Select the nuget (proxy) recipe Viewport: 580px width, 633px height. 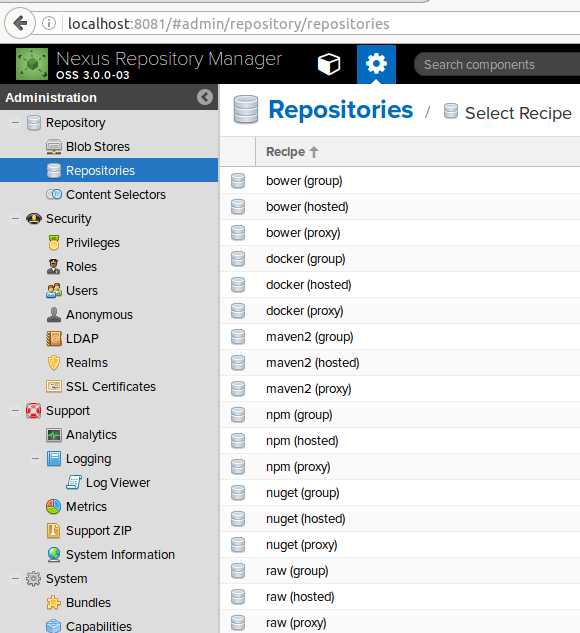pyautogui.click(x=302, y=545)
